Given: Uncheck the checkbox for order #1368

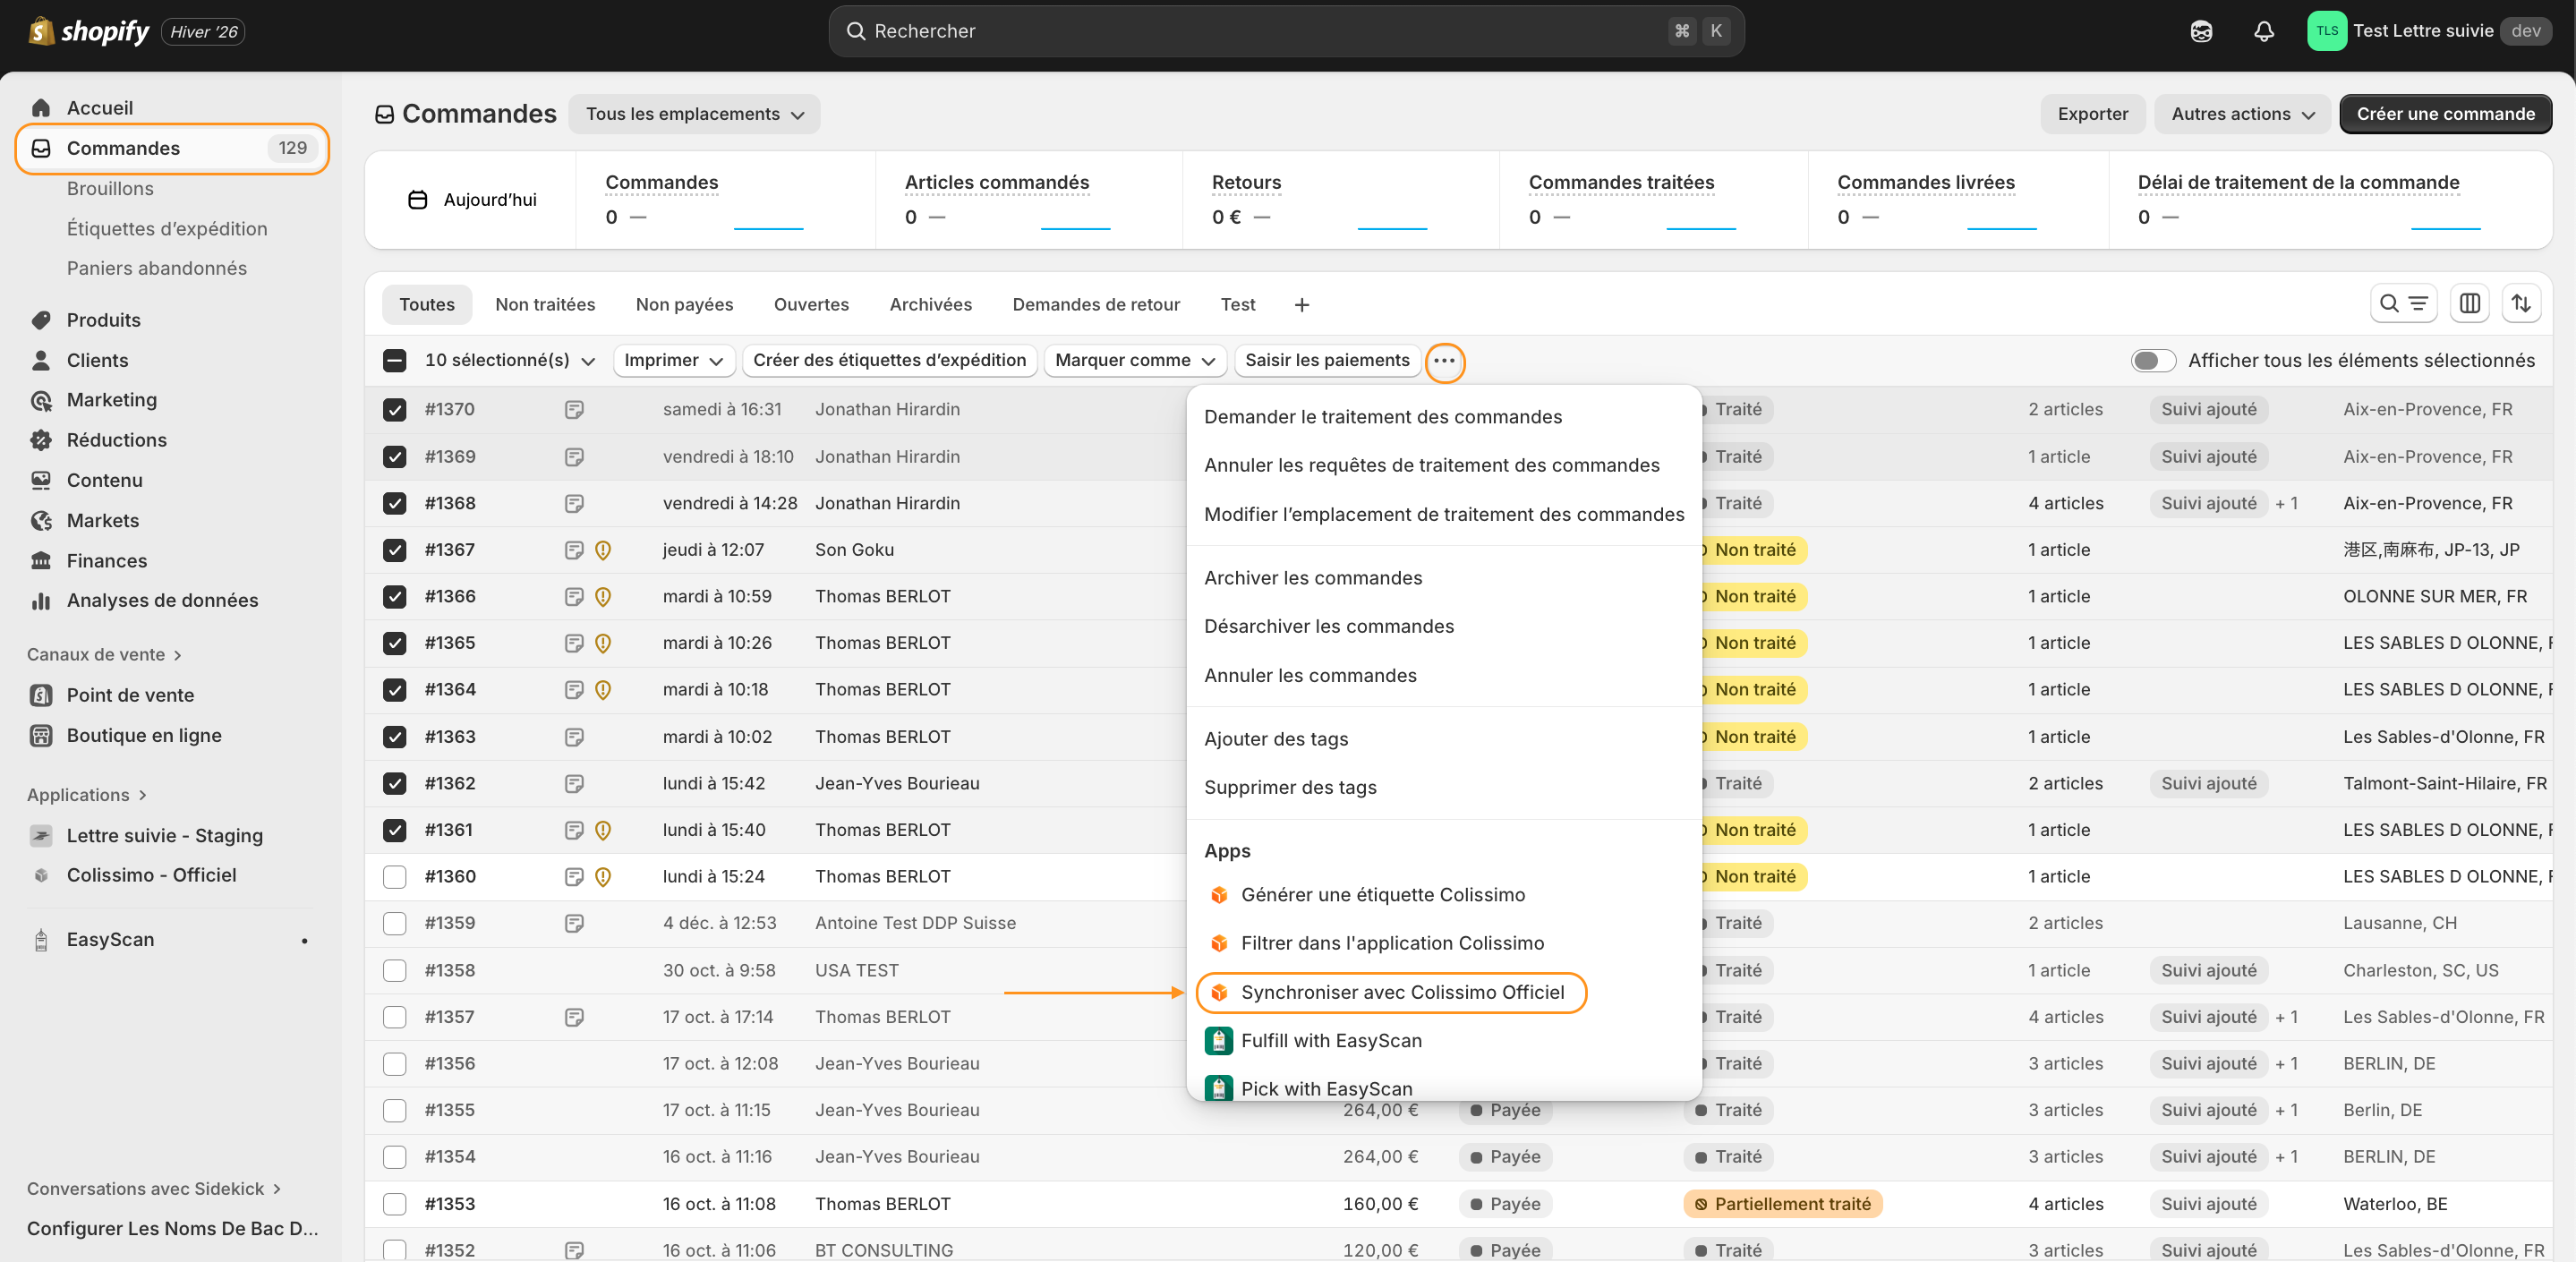Looking at the screenshot, I should tap(395, 503).
